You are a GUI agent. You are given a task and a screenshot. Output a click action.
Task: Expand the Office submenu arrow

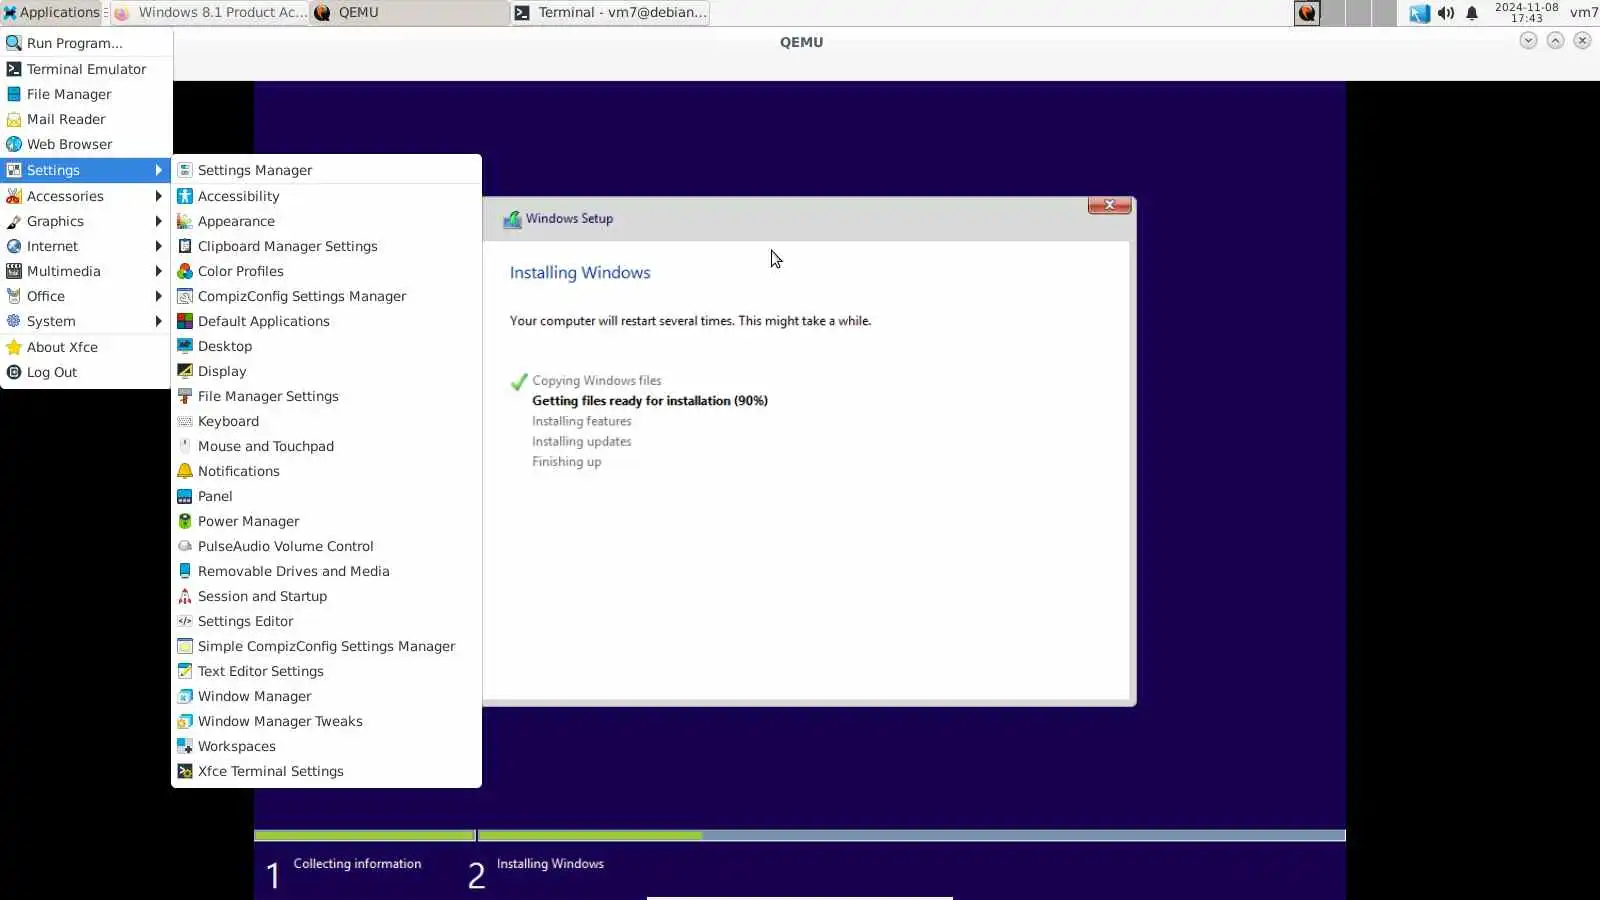click(158, 296)
